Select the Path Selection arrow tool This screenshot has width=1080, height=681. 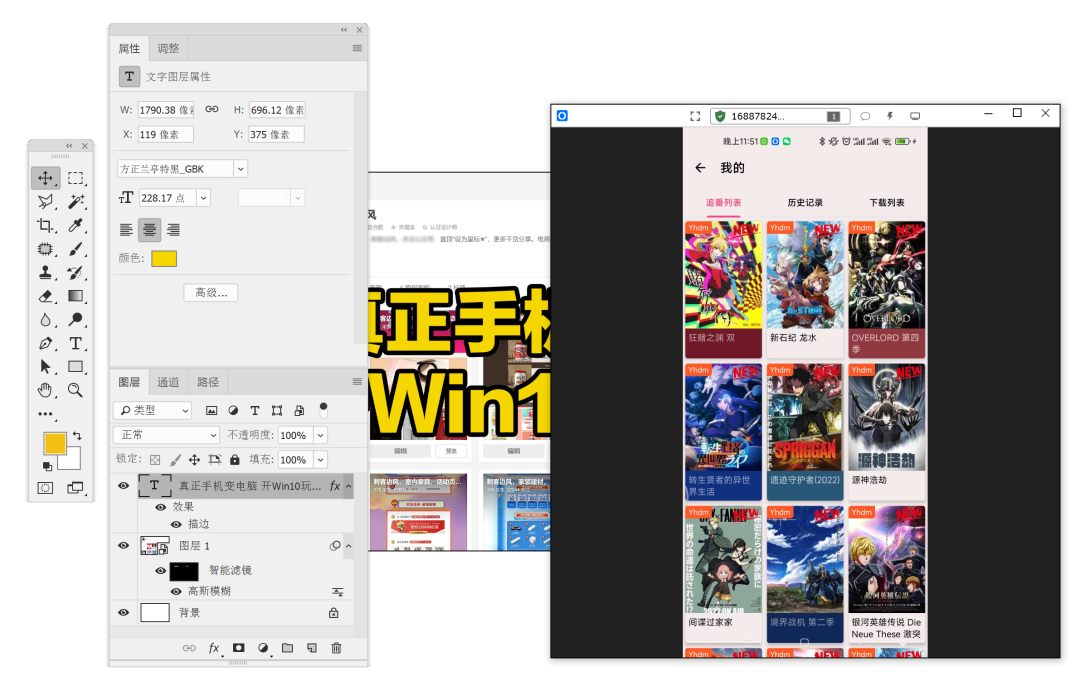(45, 366)
